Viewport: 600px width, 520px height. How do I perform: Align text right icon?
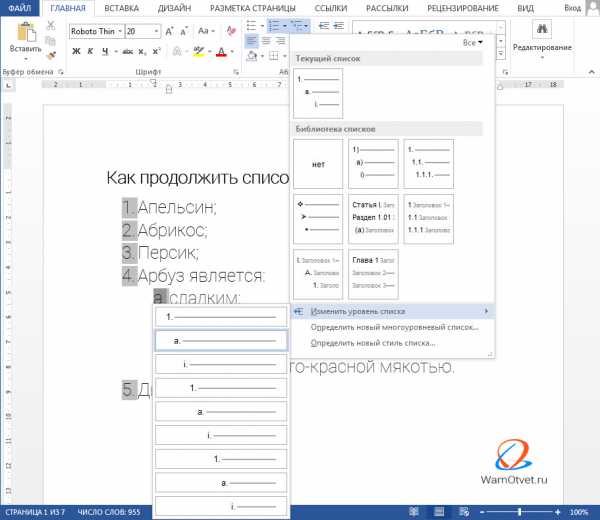pos(280,41)
